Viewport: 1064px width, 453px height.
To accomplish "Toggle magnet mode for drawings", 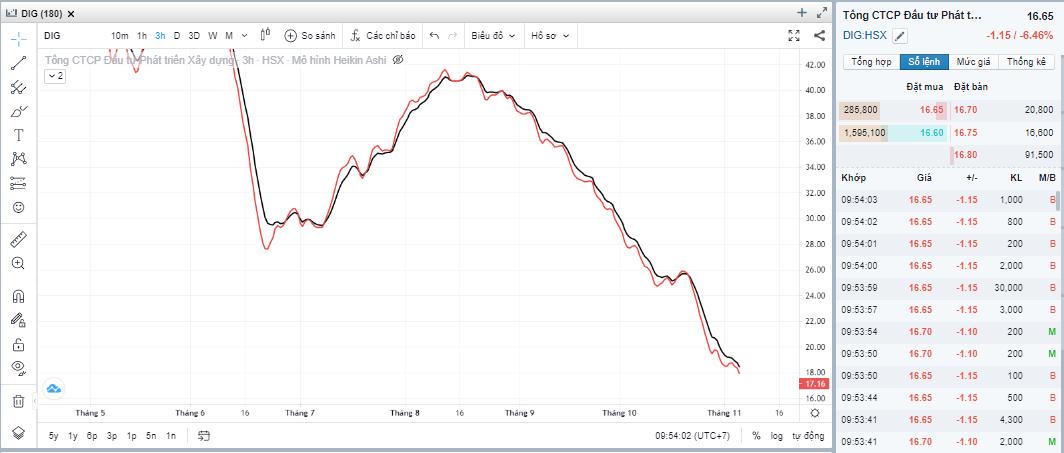I will pyautogui.click(x=18, y=296).
